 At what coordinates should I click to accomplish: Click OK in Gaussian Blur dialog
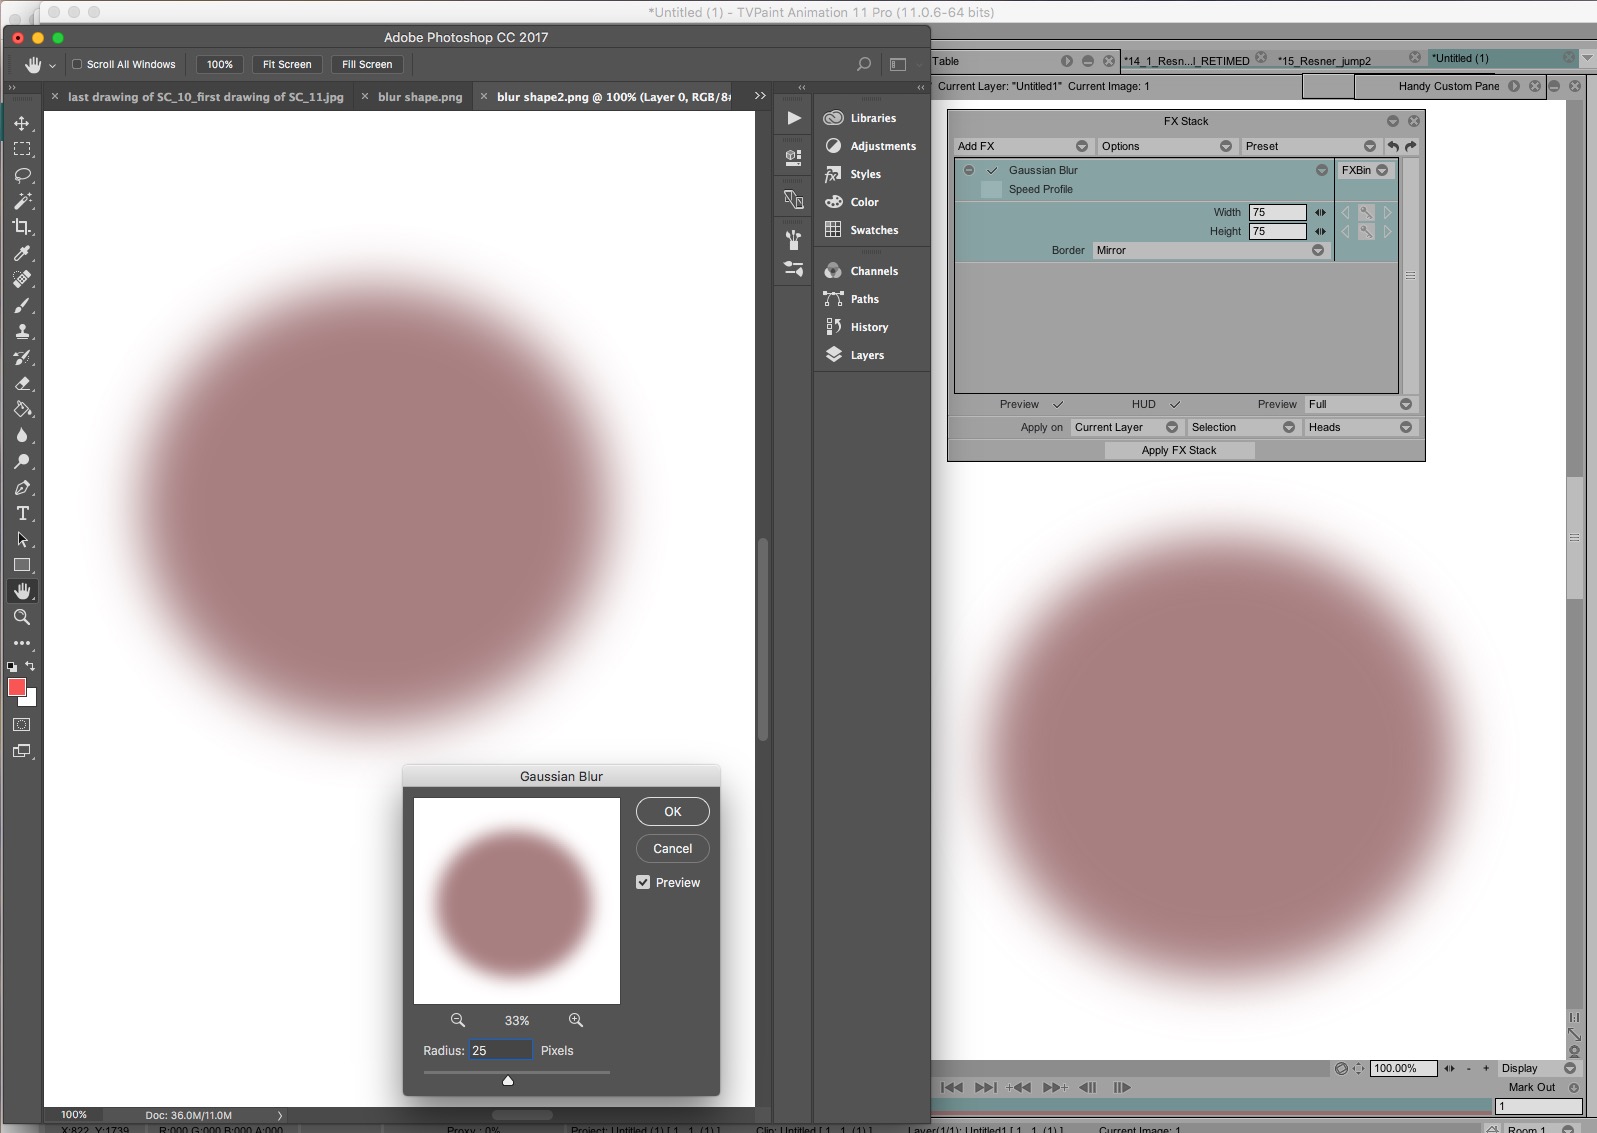coord(673,811)
